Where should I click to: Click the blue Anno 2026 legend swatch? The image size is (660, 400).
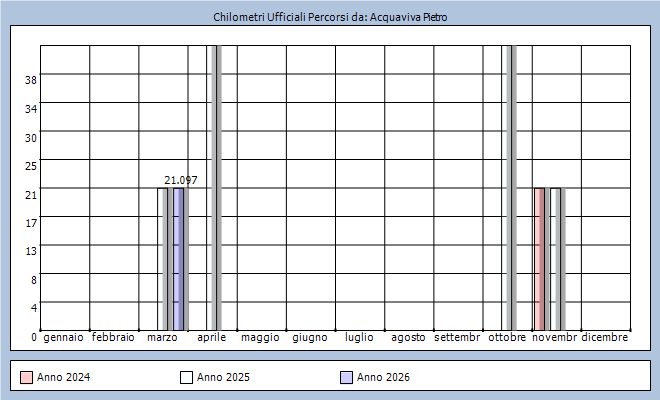(x=346, y=377)
